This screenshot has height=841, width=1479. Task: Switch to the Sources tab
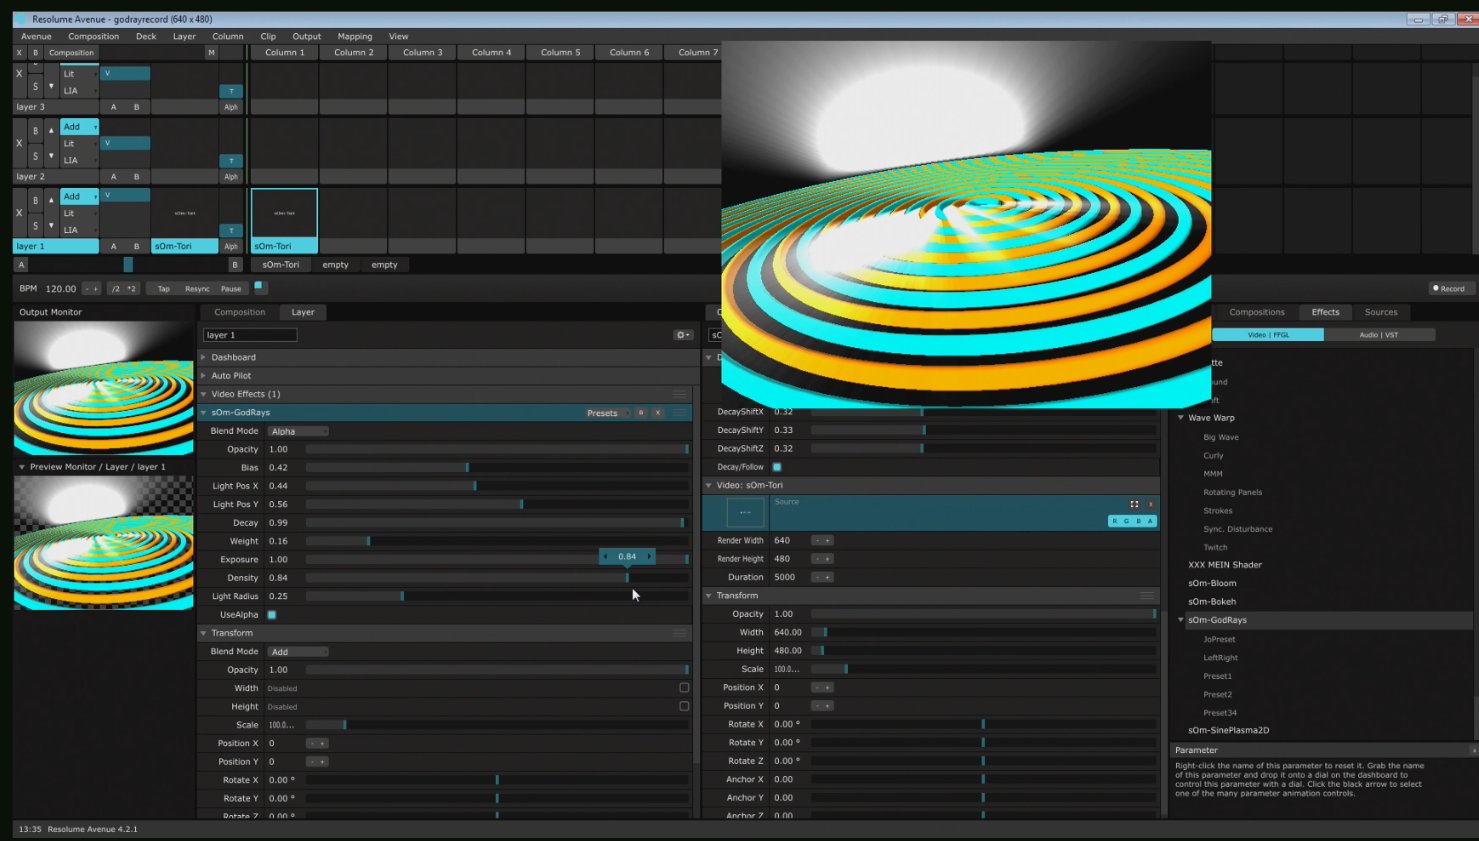click(1380, 312)
